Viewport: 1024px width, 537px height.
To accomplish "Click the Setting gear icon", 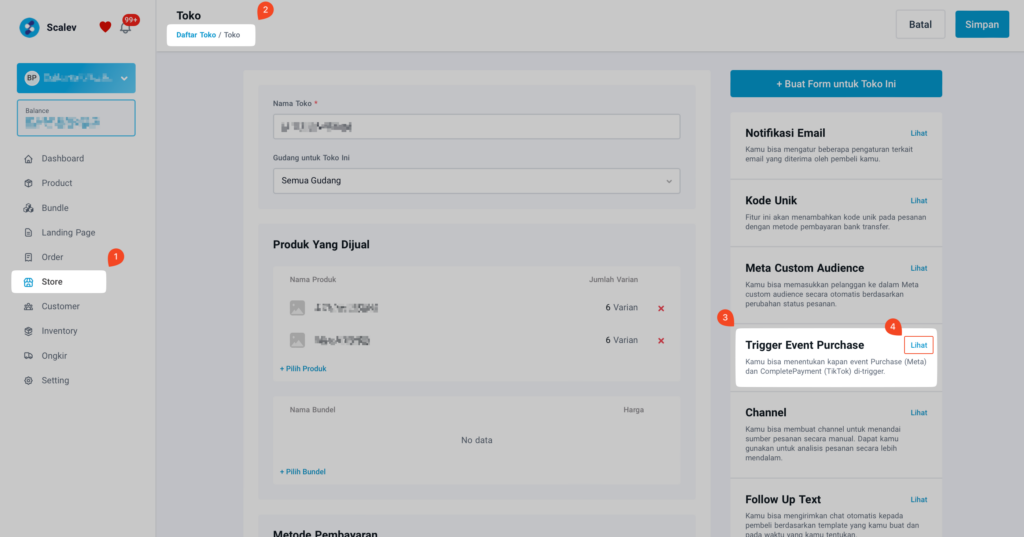I will click(28, 380).
